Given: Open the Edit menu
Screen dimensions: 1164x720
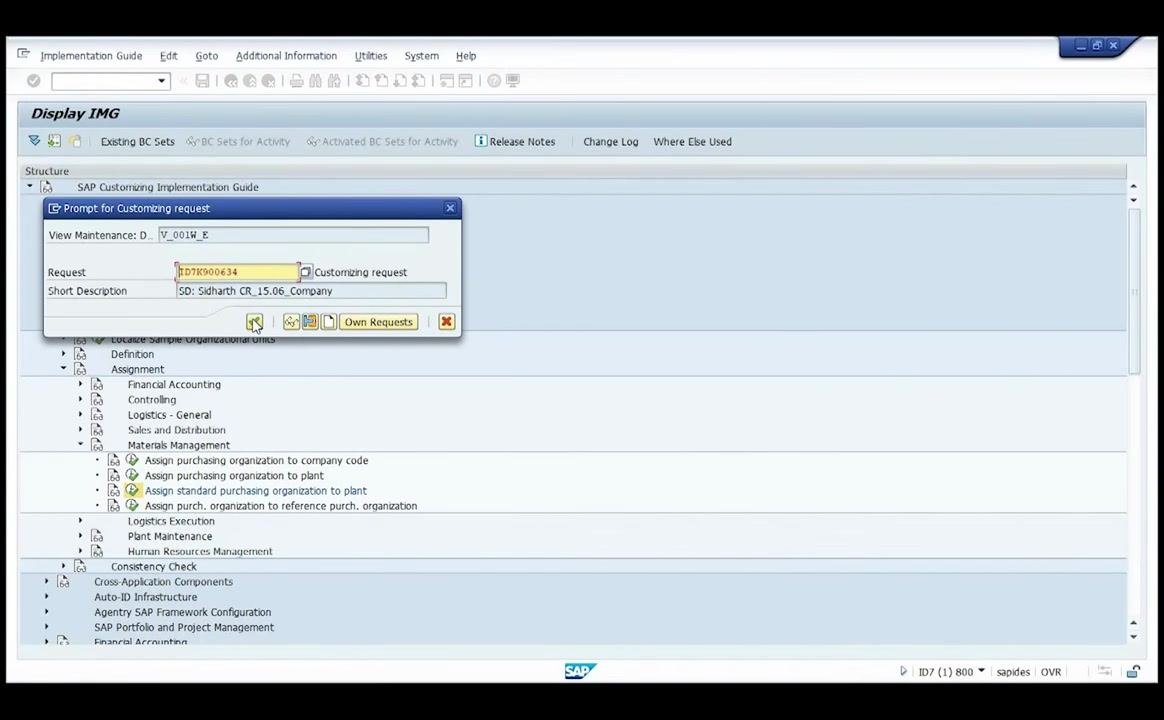Looking at the screenshot, I should point(169,56).
